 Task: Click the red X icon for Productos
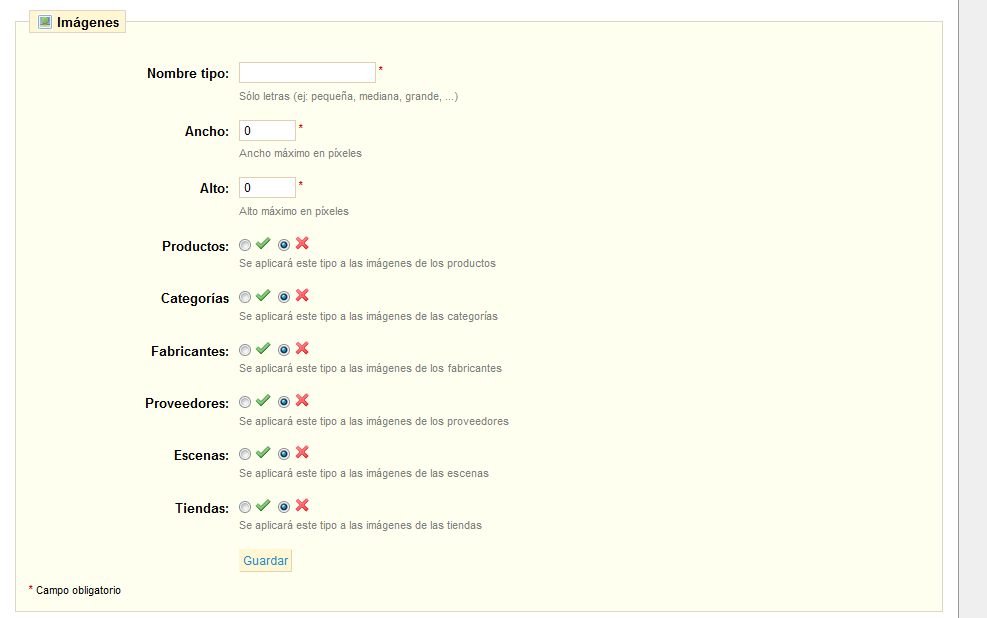click(300, 243)
